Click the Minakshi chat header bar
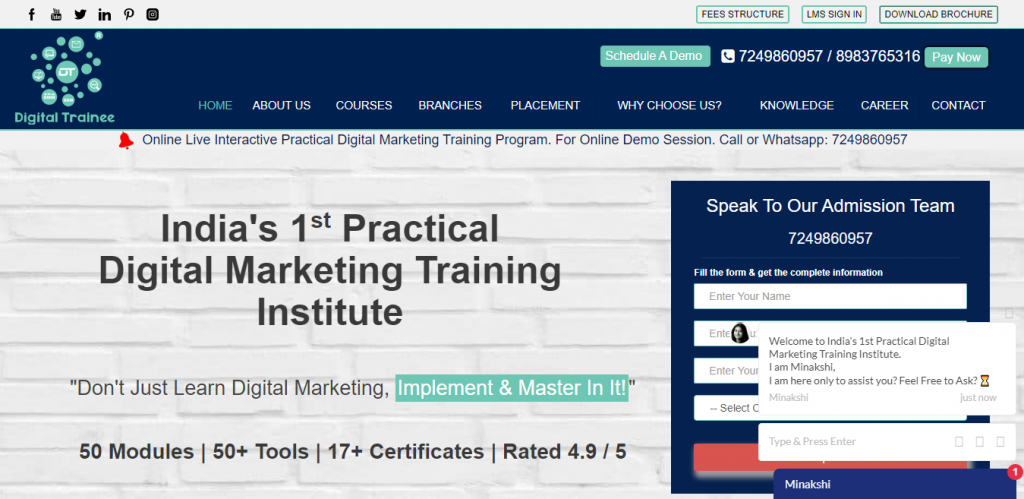The width and height of the screenshot is (1024, 499). (894, 485)
